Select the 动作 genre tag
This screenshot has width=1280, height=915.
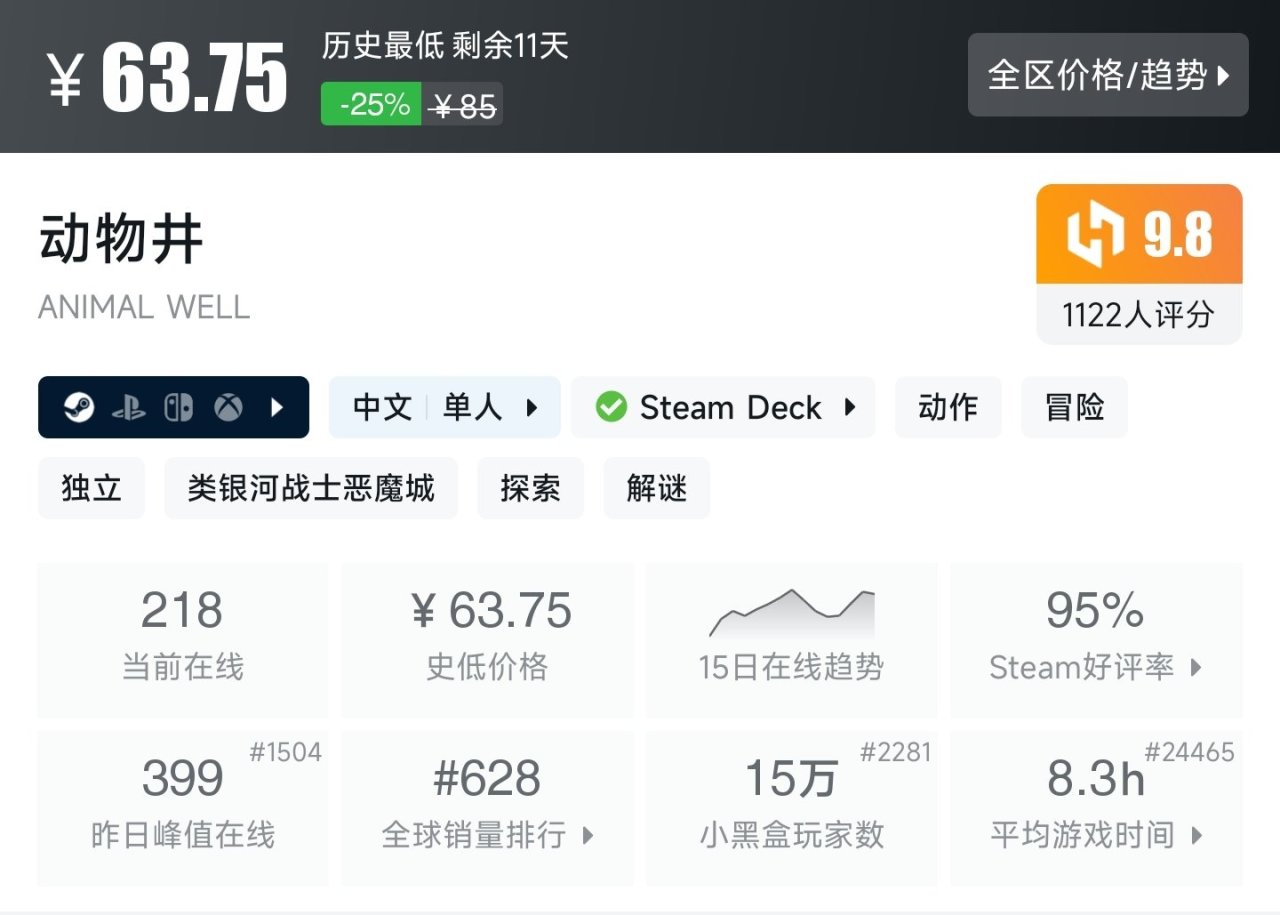point(947,408)
